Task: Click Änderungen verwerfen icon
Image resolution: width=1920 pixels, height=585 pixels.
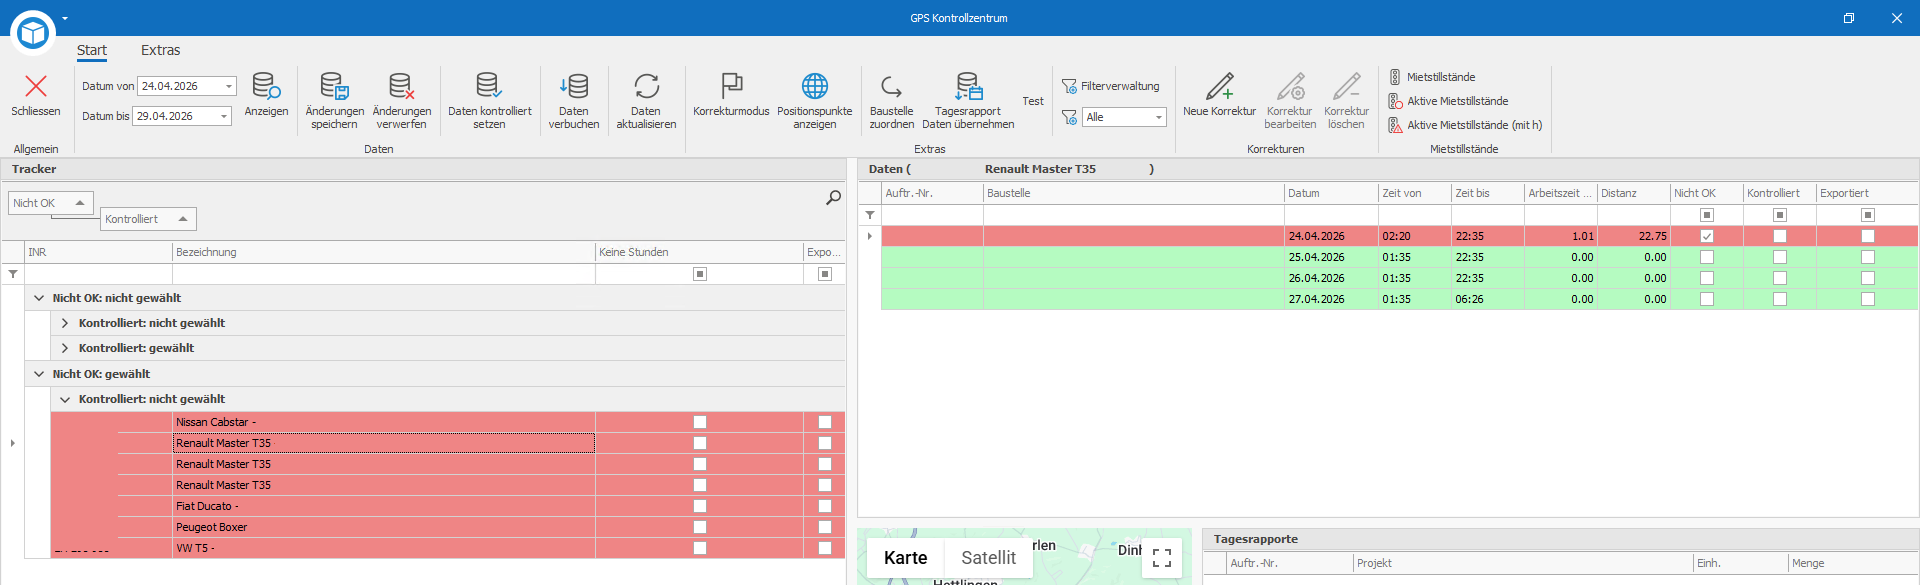Action: (x=401, y=86)
